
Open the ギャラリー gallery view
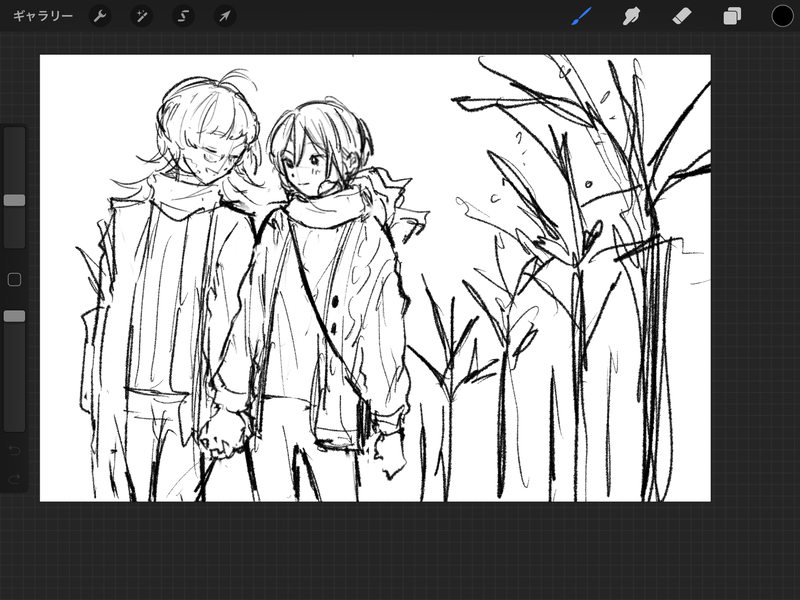[x=43, y=16]
